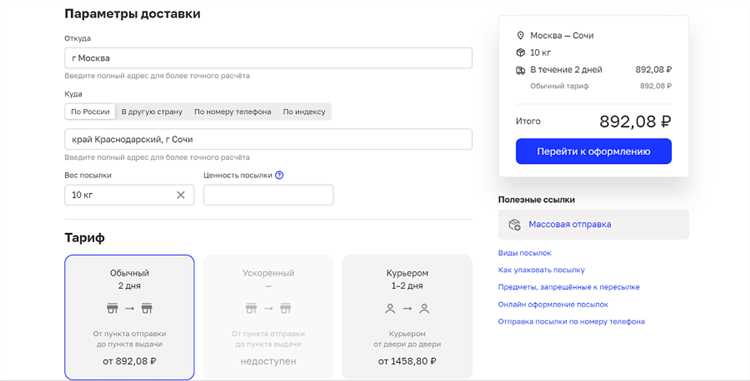
Task: Switch to По номеру телефона tab
Action: coord(232,112)
